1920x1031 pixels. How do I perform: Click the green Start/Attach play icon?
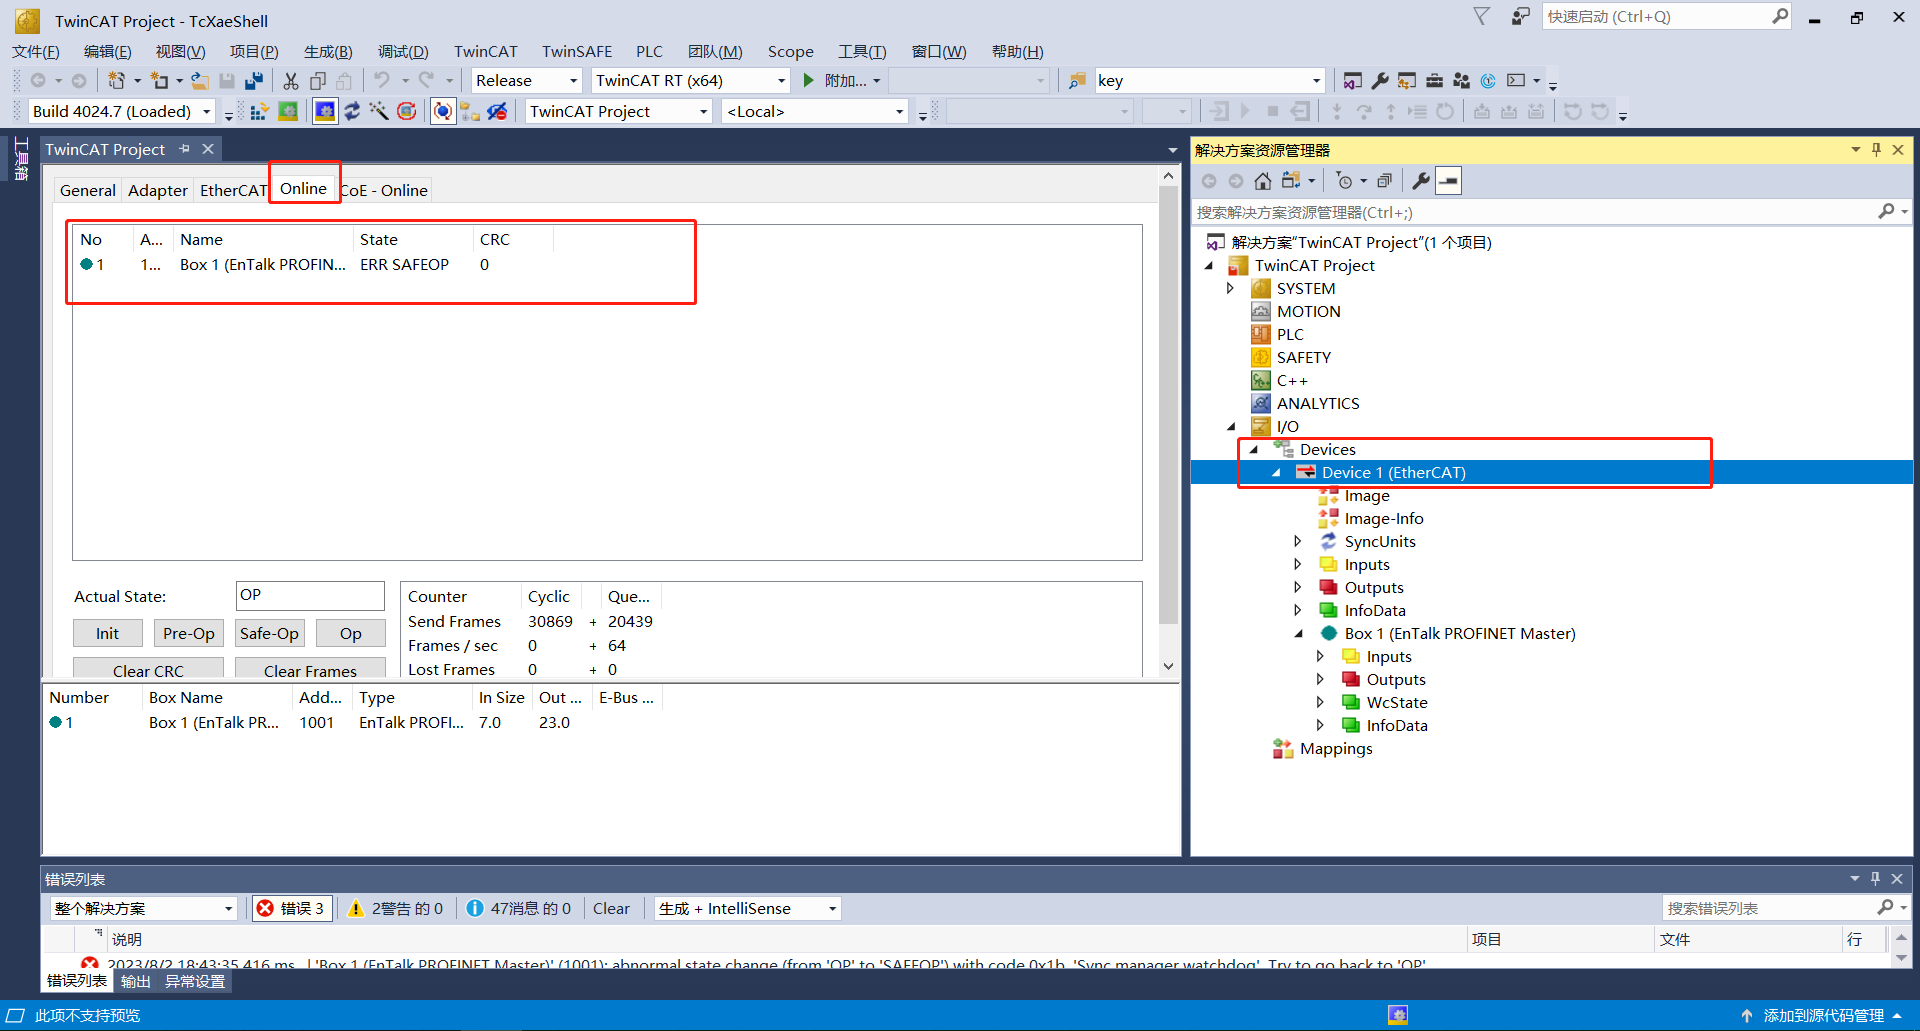pyautogui.click(x=809, y=80)
